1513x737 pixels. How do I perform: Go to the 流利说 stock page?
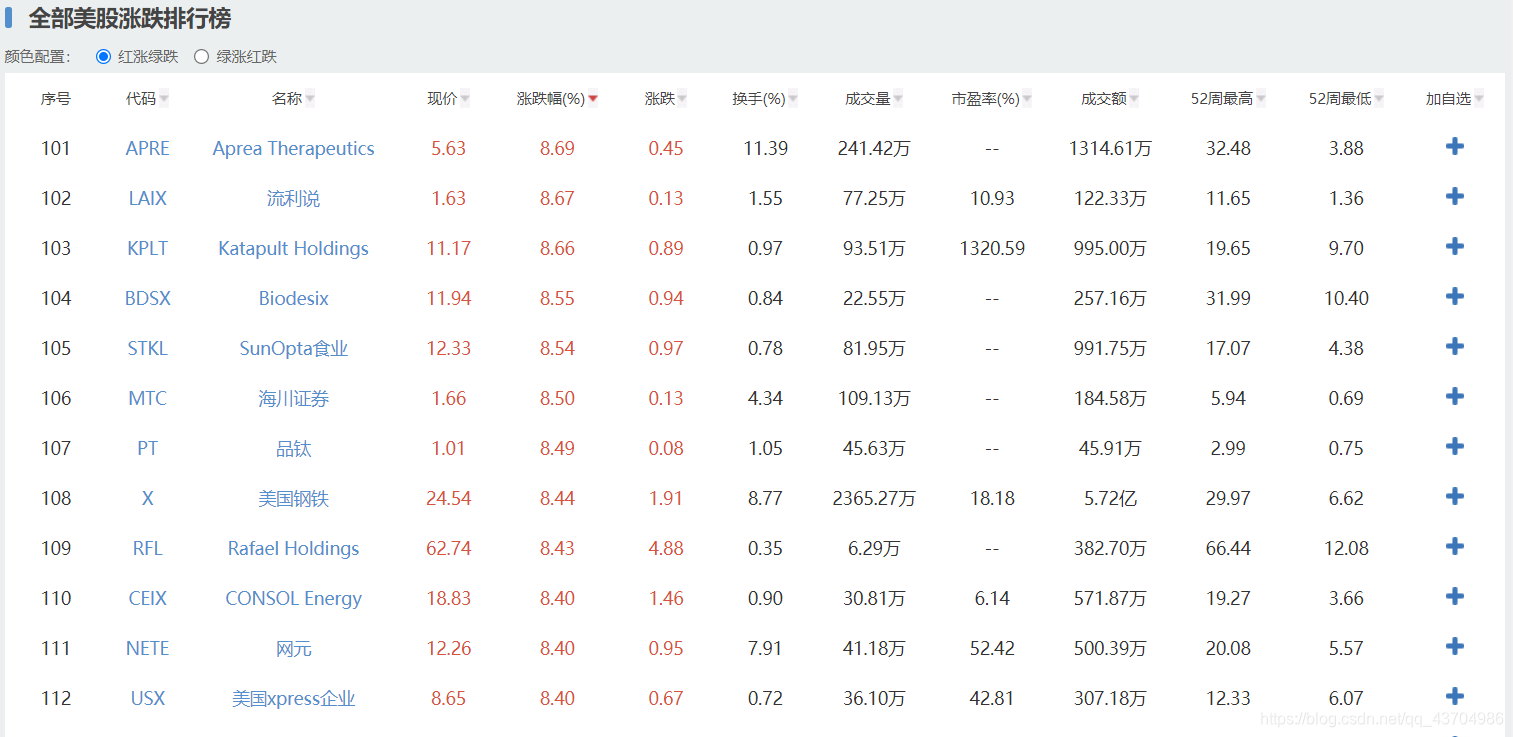pos(294,198)
